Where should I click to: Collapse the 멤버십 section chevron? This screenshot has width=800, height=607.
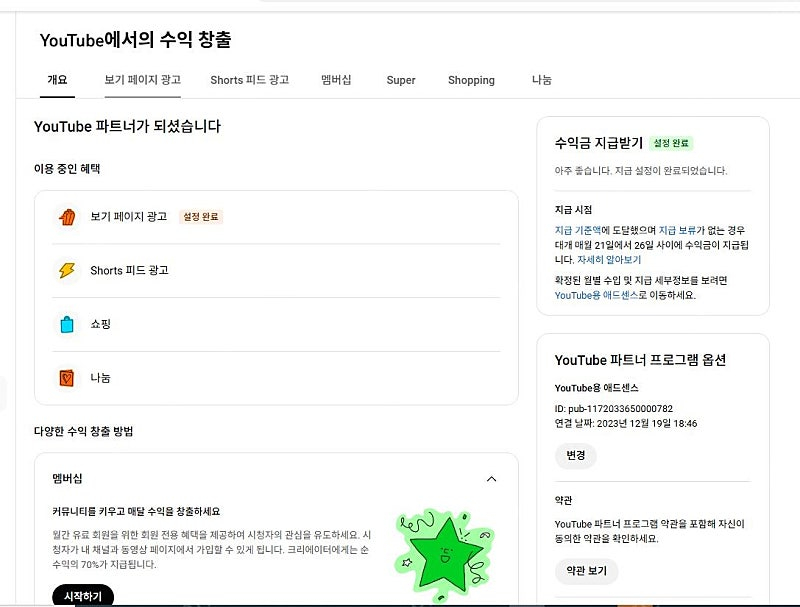491,479
